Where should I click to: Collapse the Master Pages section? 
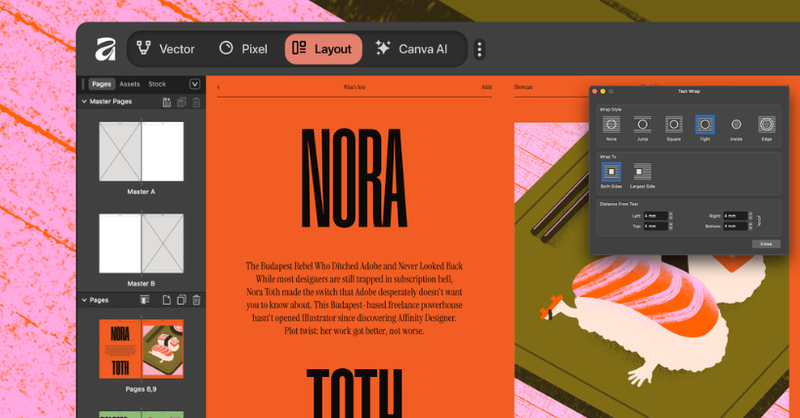click(85, 102)
